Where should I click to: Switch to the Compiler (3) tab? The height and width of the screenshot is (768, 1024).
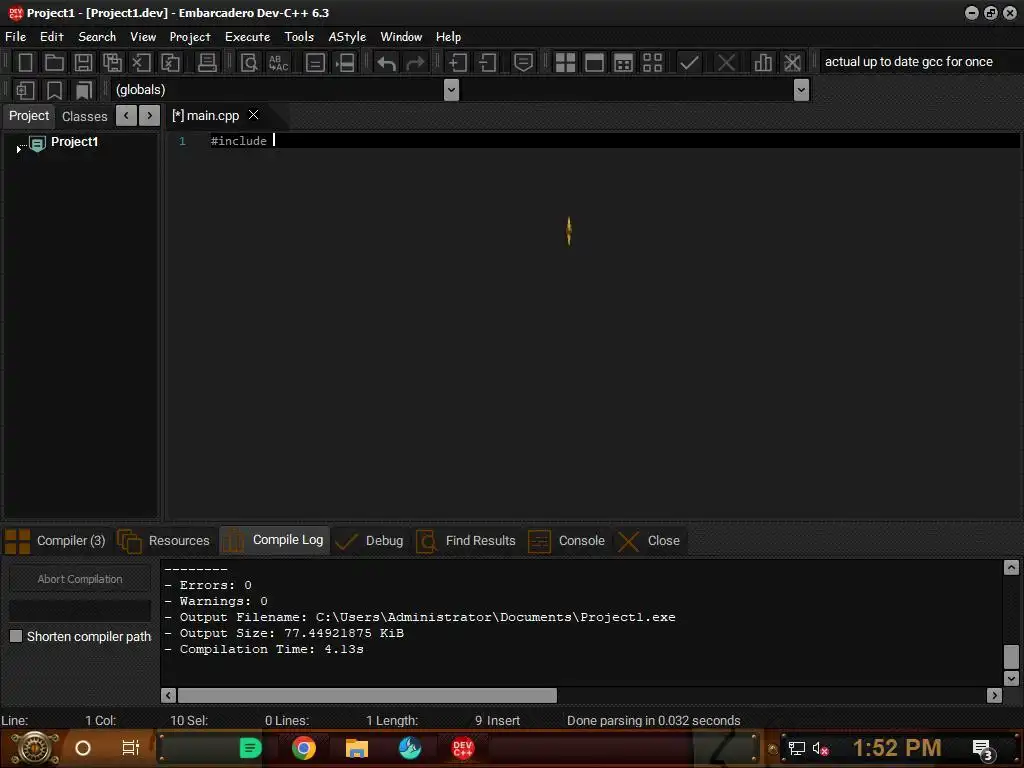tap(56, 541)
